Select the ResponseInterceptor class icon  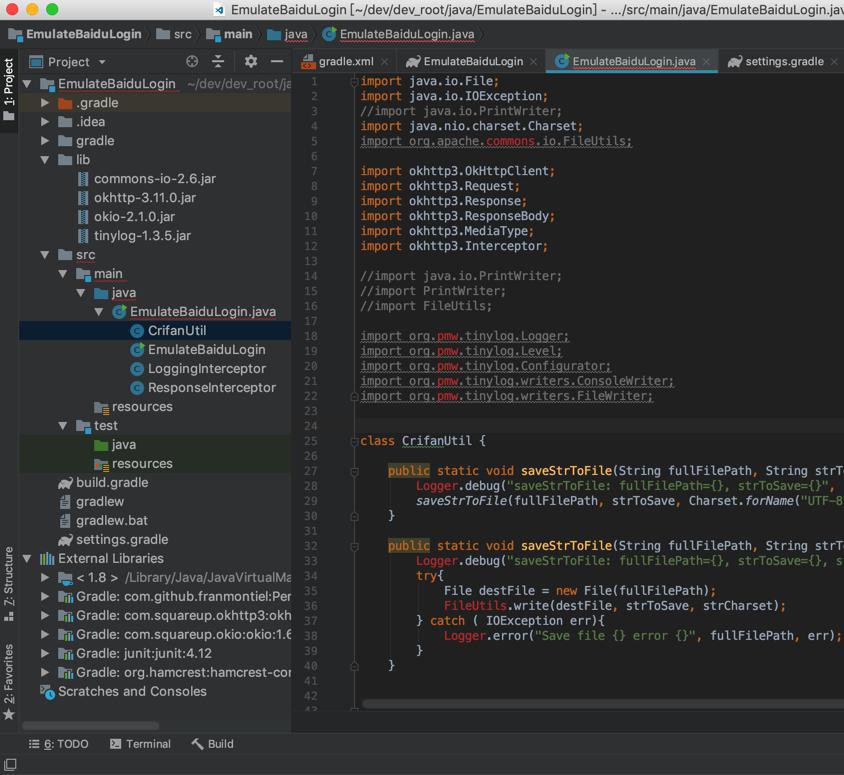137,388
